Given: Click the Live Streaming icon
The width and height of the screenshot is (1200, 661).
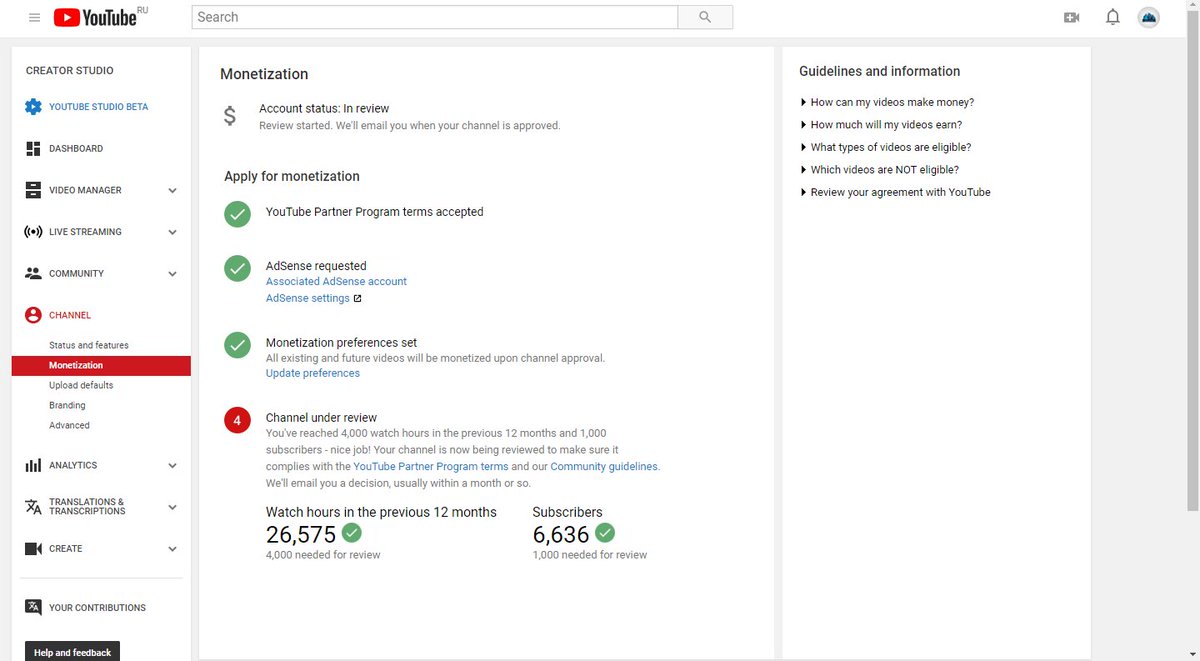Looking at the screenshot, I should [33, 232].
